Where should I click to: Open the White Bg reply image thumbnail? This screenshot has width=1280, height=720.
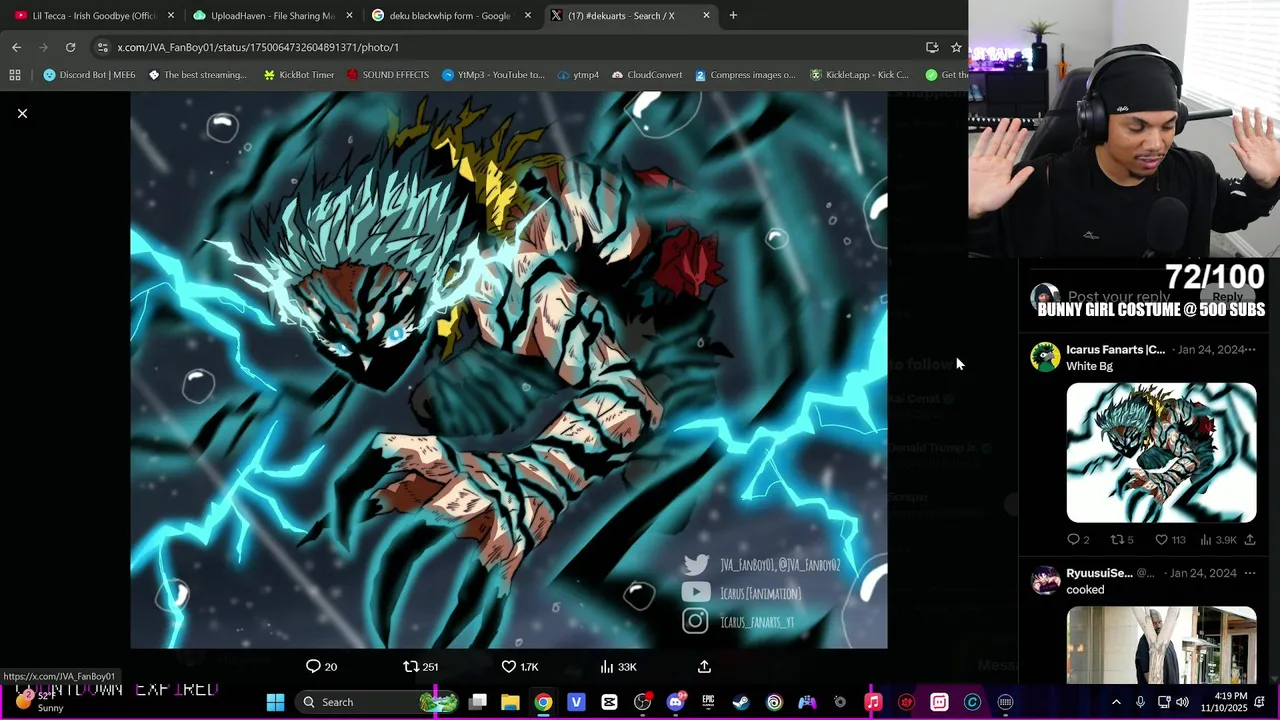click(x=1161, y=453)
